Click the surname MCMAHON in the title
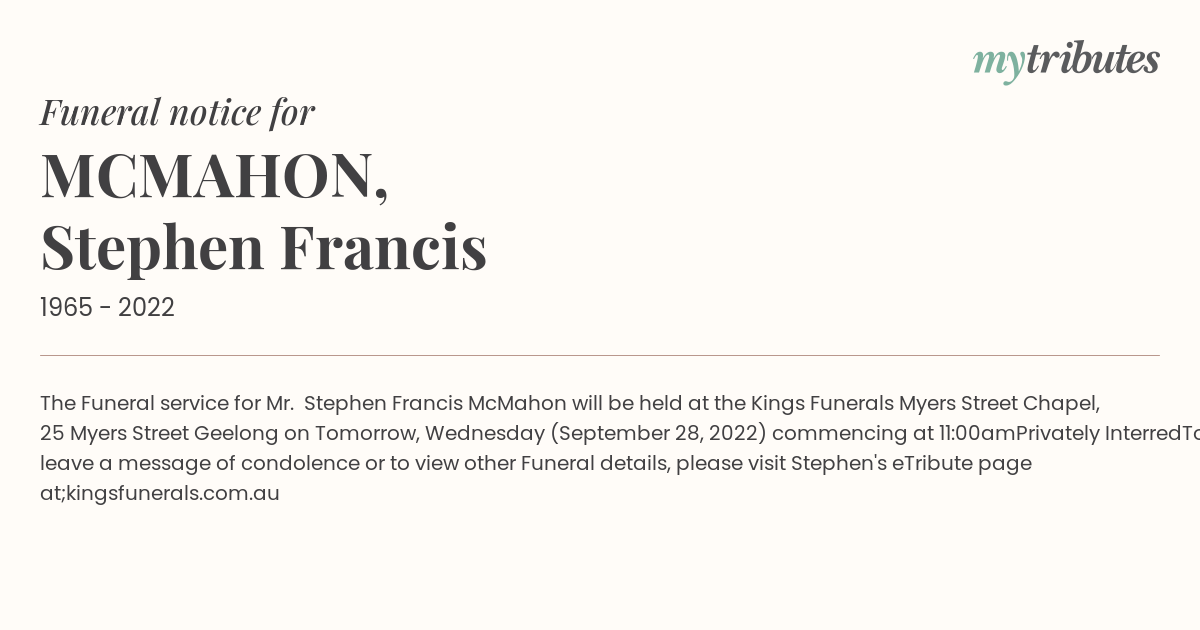This screenshot has height=630, width=1200. (214, 176)
